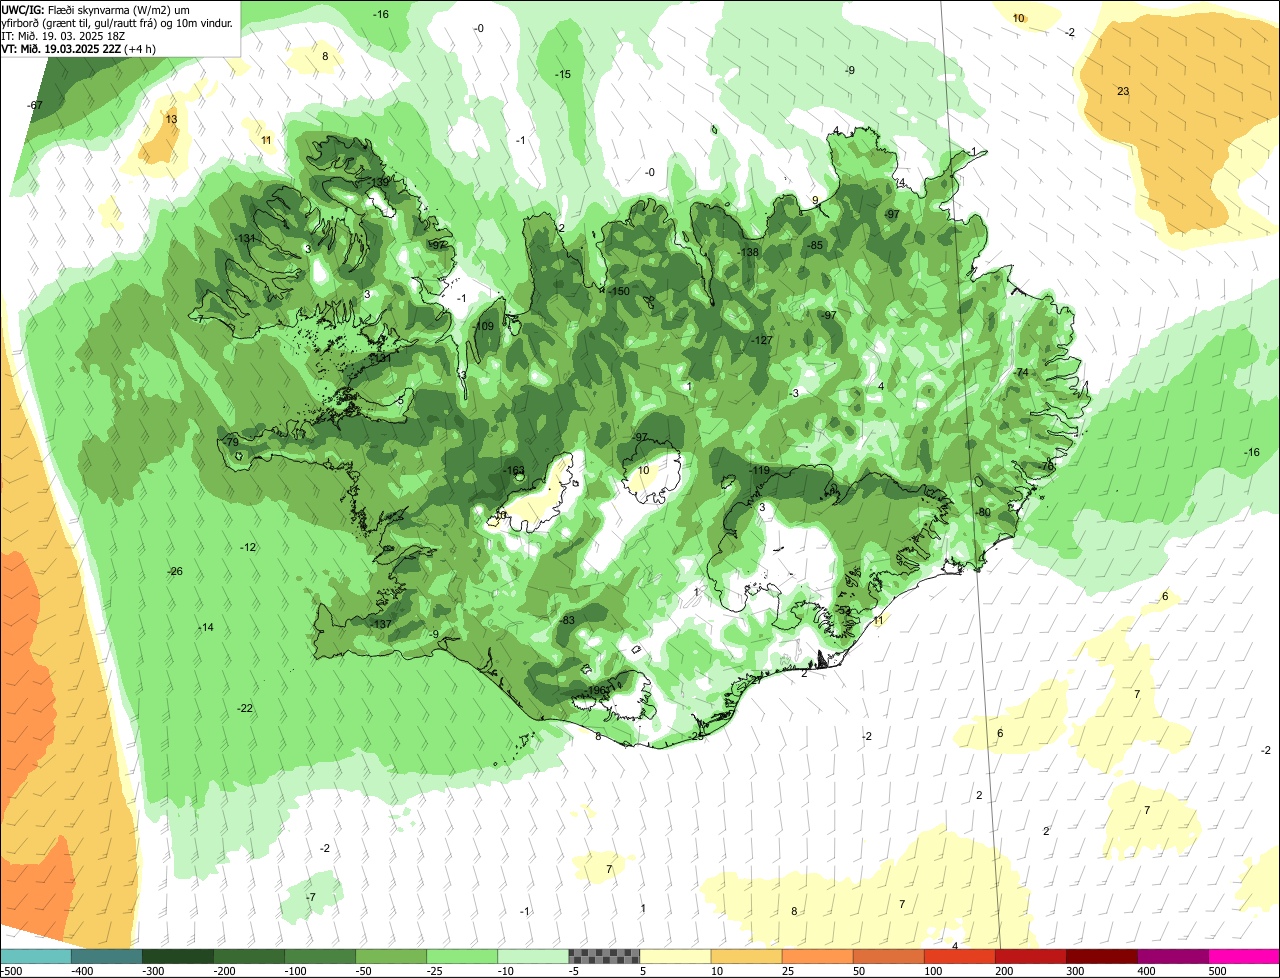Click the magenta above-500 legend swatch
The height and width of the screenshot is (978, 1280).
[x=1244, y=956]
